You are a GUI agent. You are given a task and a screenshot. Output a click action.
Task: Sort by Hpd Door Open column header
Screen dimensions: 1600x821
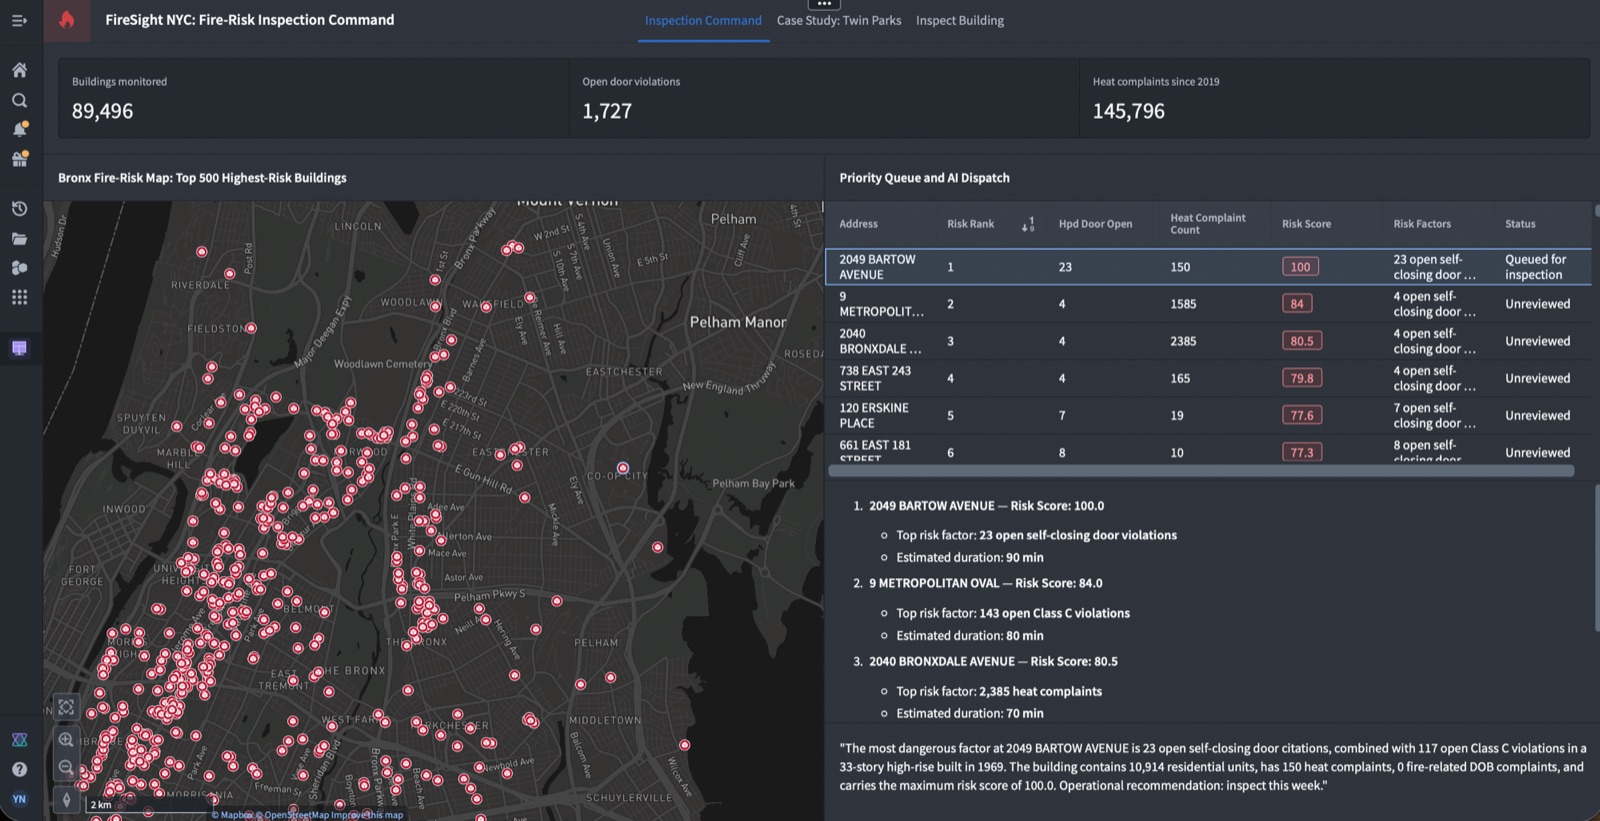1095,224
